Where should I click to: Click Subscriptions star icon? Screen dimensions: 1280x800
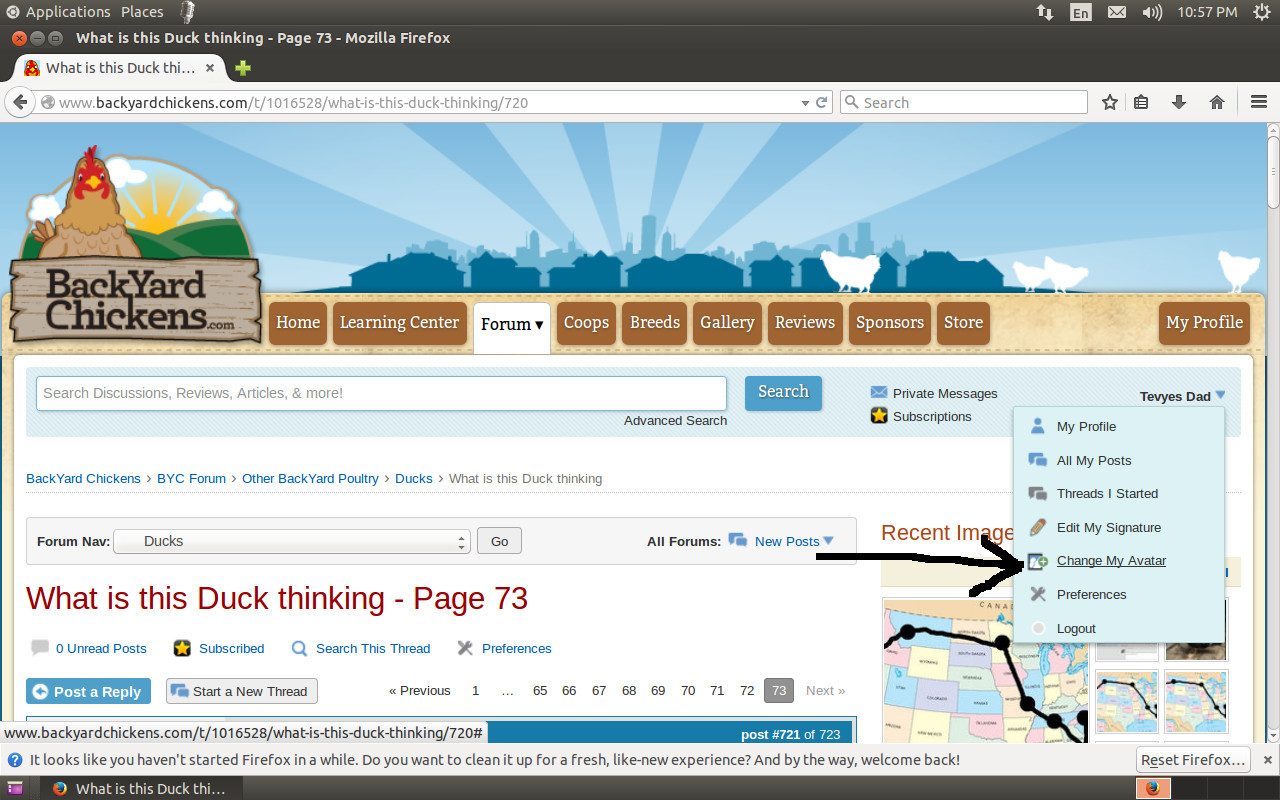879,416
